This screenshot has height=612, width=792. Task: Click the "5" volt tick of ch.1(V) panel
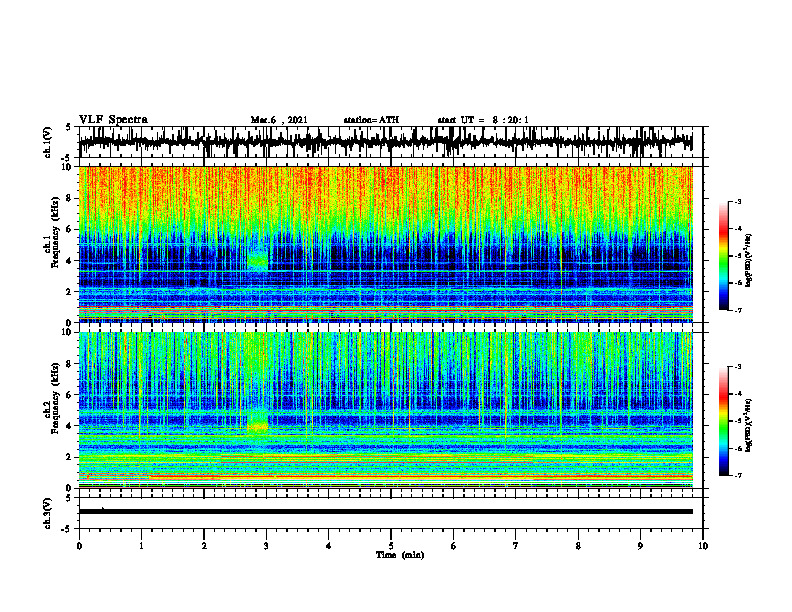pyautogui.click(x=69, y=127)
